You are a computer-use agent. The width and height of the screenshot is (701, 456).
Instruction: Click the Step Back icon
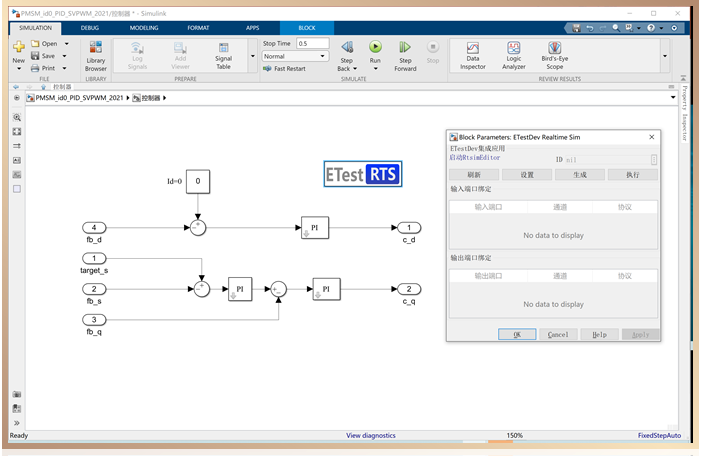tap(347, 47)
